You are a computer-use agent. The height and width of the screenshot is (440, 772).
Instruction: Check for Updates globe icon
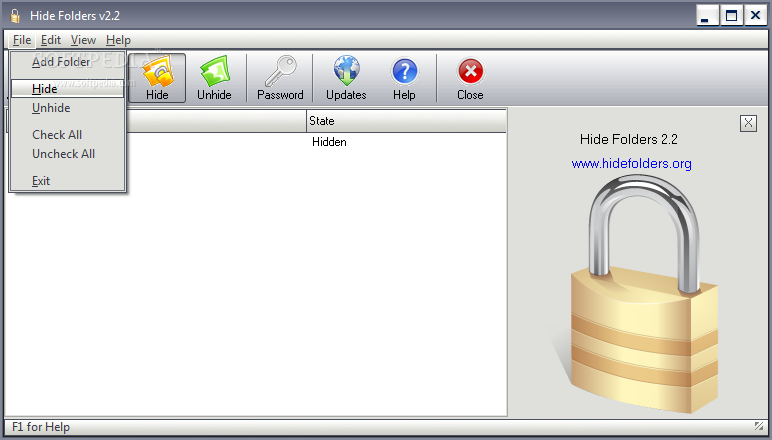346,78
